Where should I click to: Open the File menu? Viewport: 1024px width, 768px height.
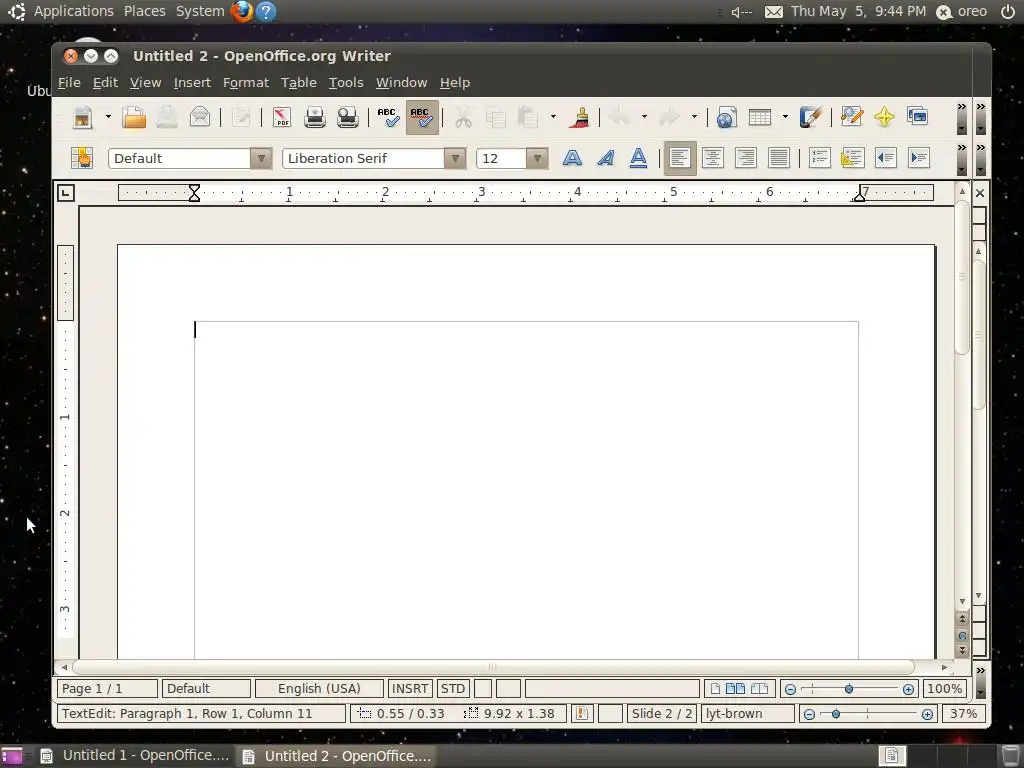tap(69, 83)
